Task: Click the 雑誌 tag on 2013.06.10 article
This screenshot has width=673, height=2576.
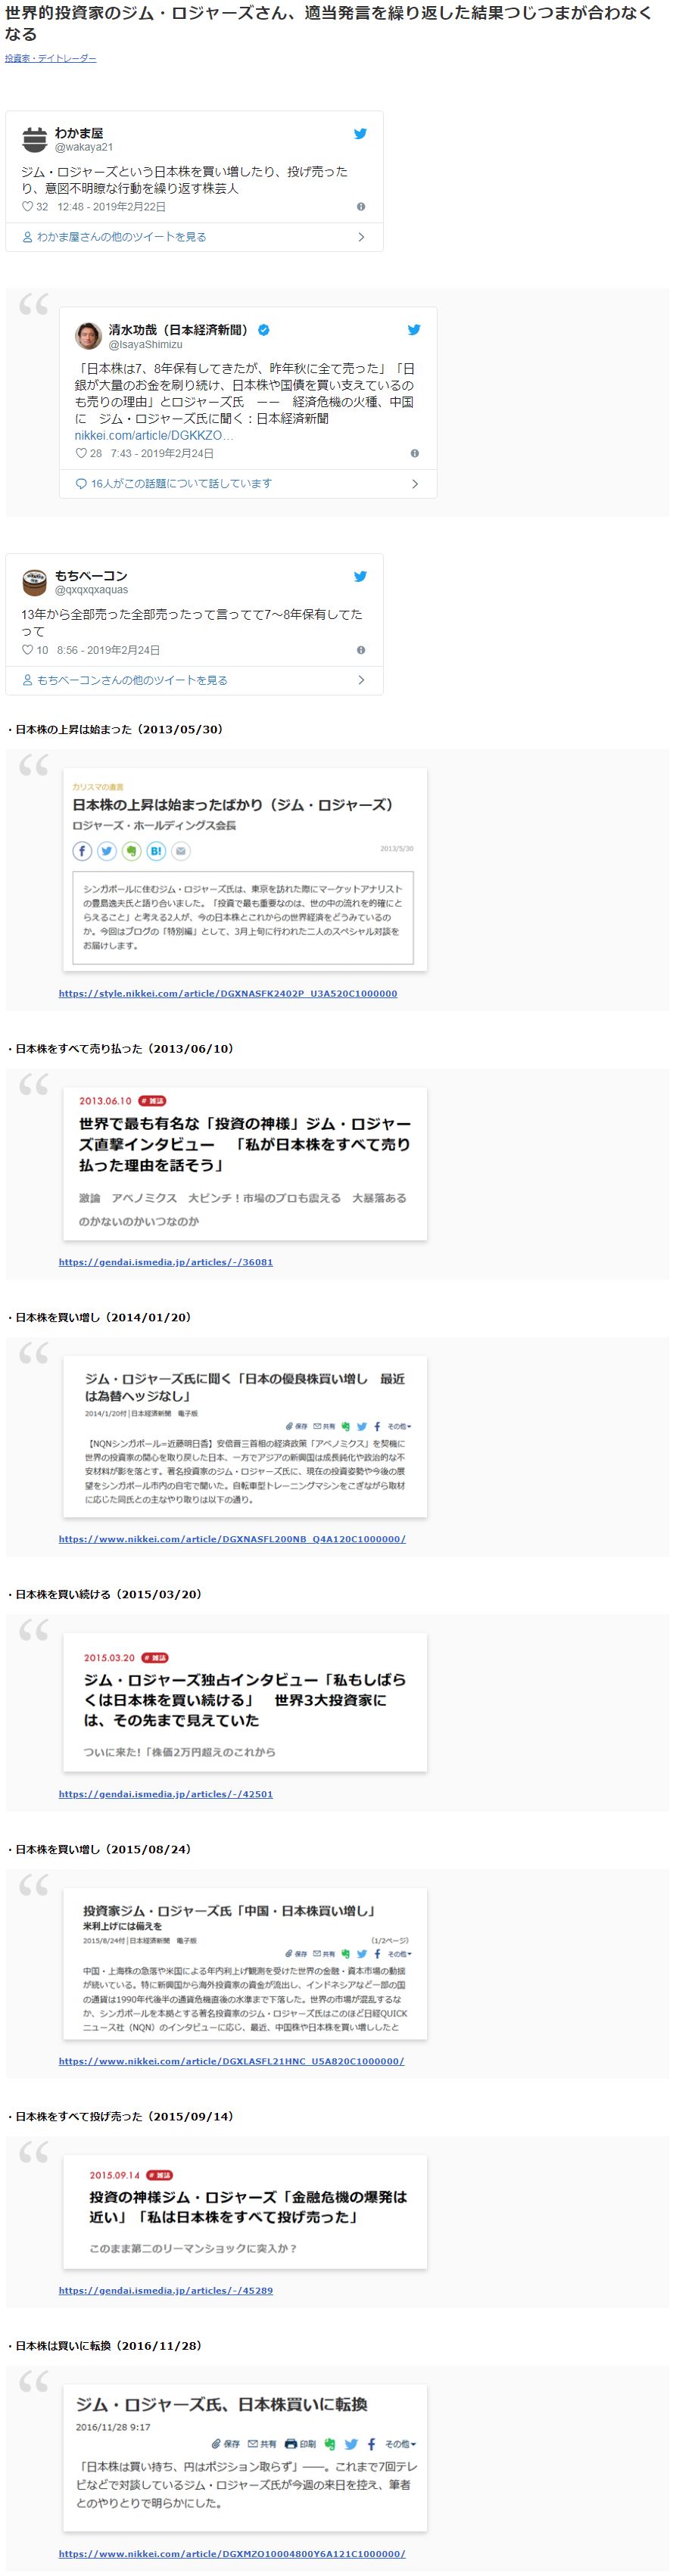Action: 152,1101
